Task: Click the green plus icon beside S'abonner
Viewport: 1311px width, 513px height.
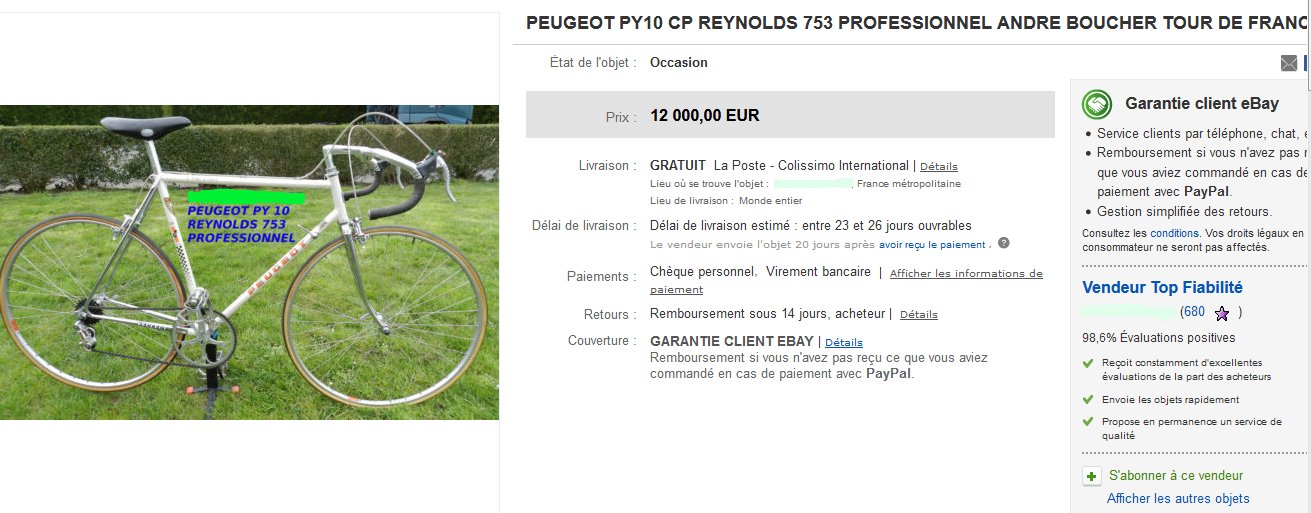Action: pos(1092,476)
